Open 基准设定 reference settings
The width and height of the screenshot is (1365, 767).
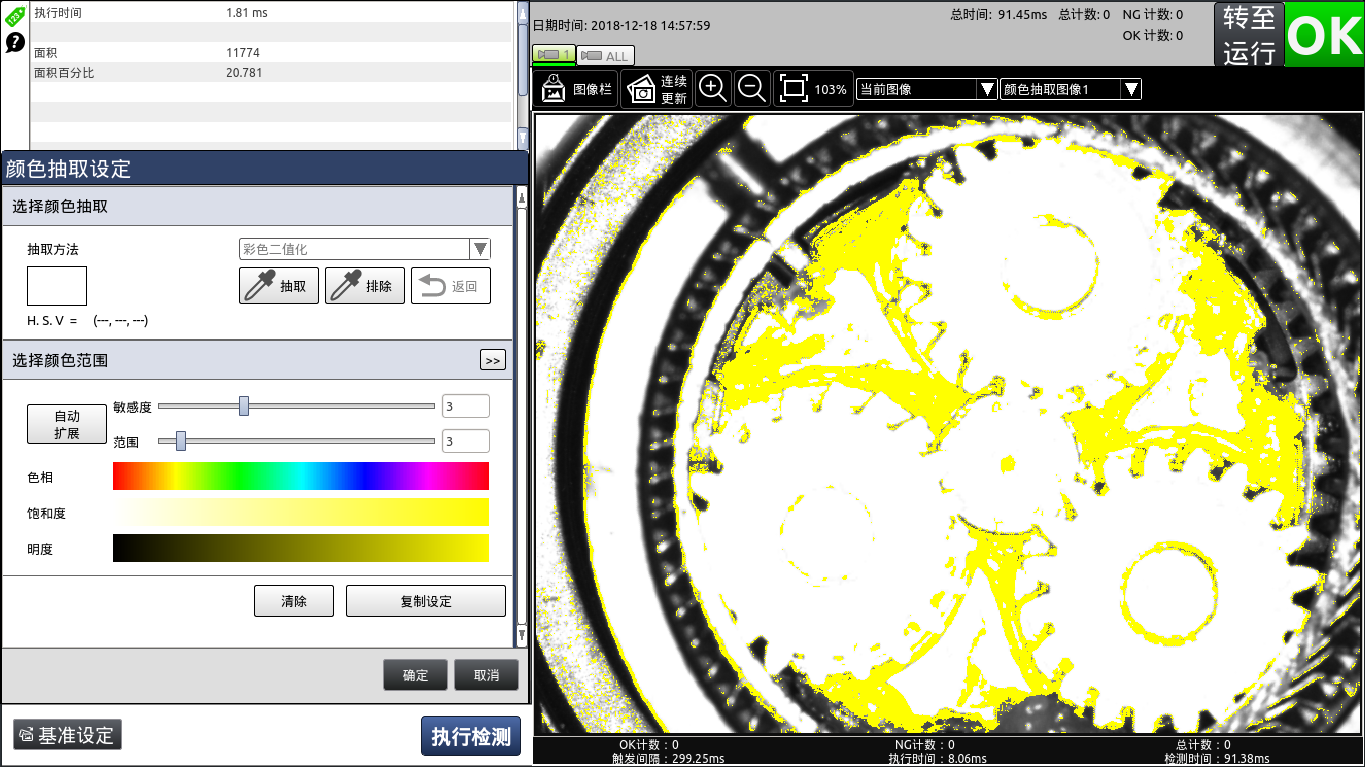point(67,735)
